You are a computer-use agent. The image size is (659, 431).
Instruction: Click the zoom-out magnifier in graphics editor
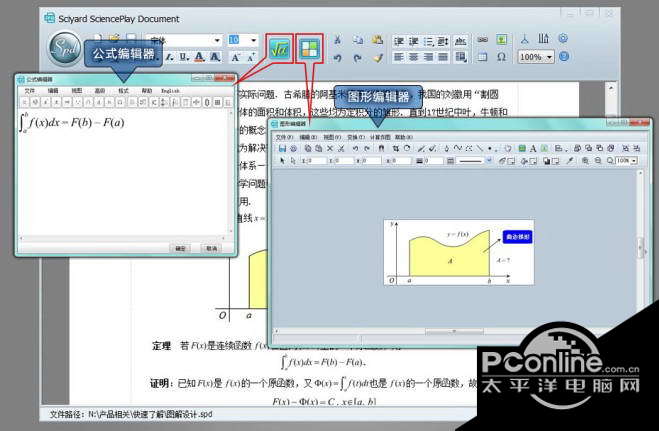[x=598, y=160]
